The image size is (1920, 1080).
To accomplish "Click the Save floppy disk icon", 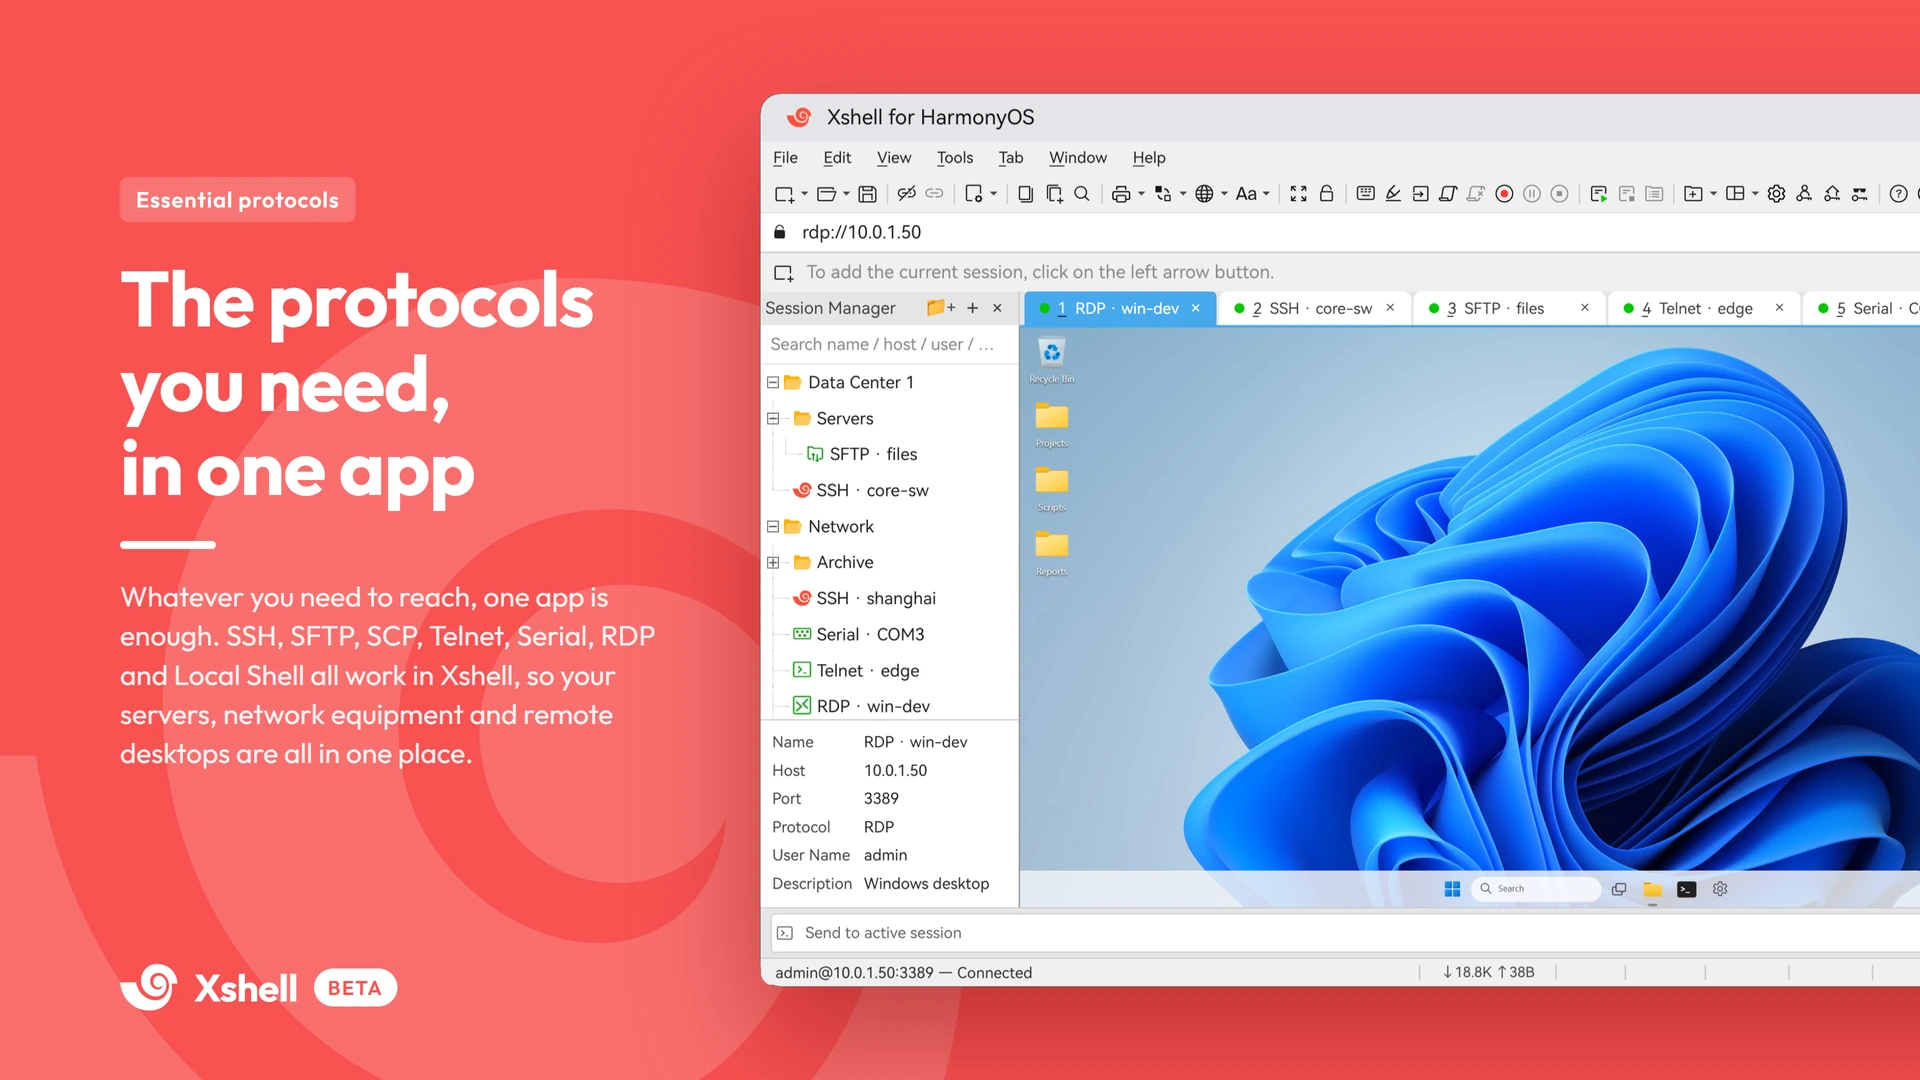I will pos(868,194).
